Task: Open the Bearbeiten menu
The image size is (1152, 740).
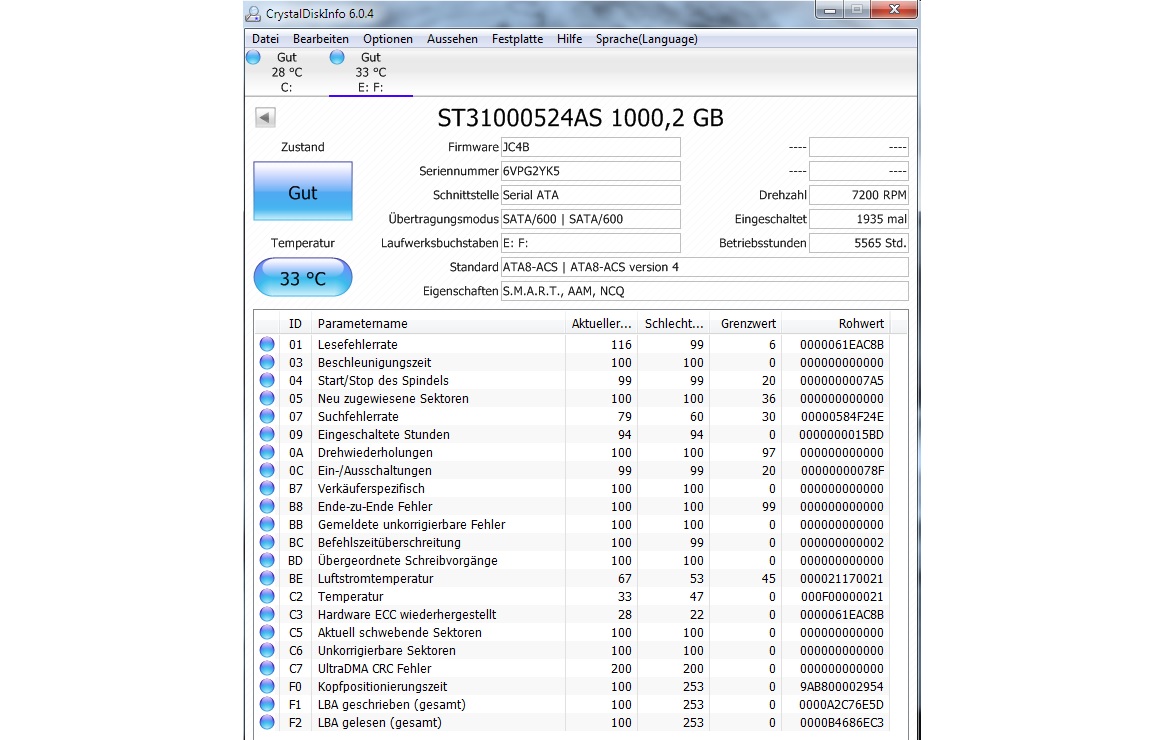Action: (x=320, y=39)
